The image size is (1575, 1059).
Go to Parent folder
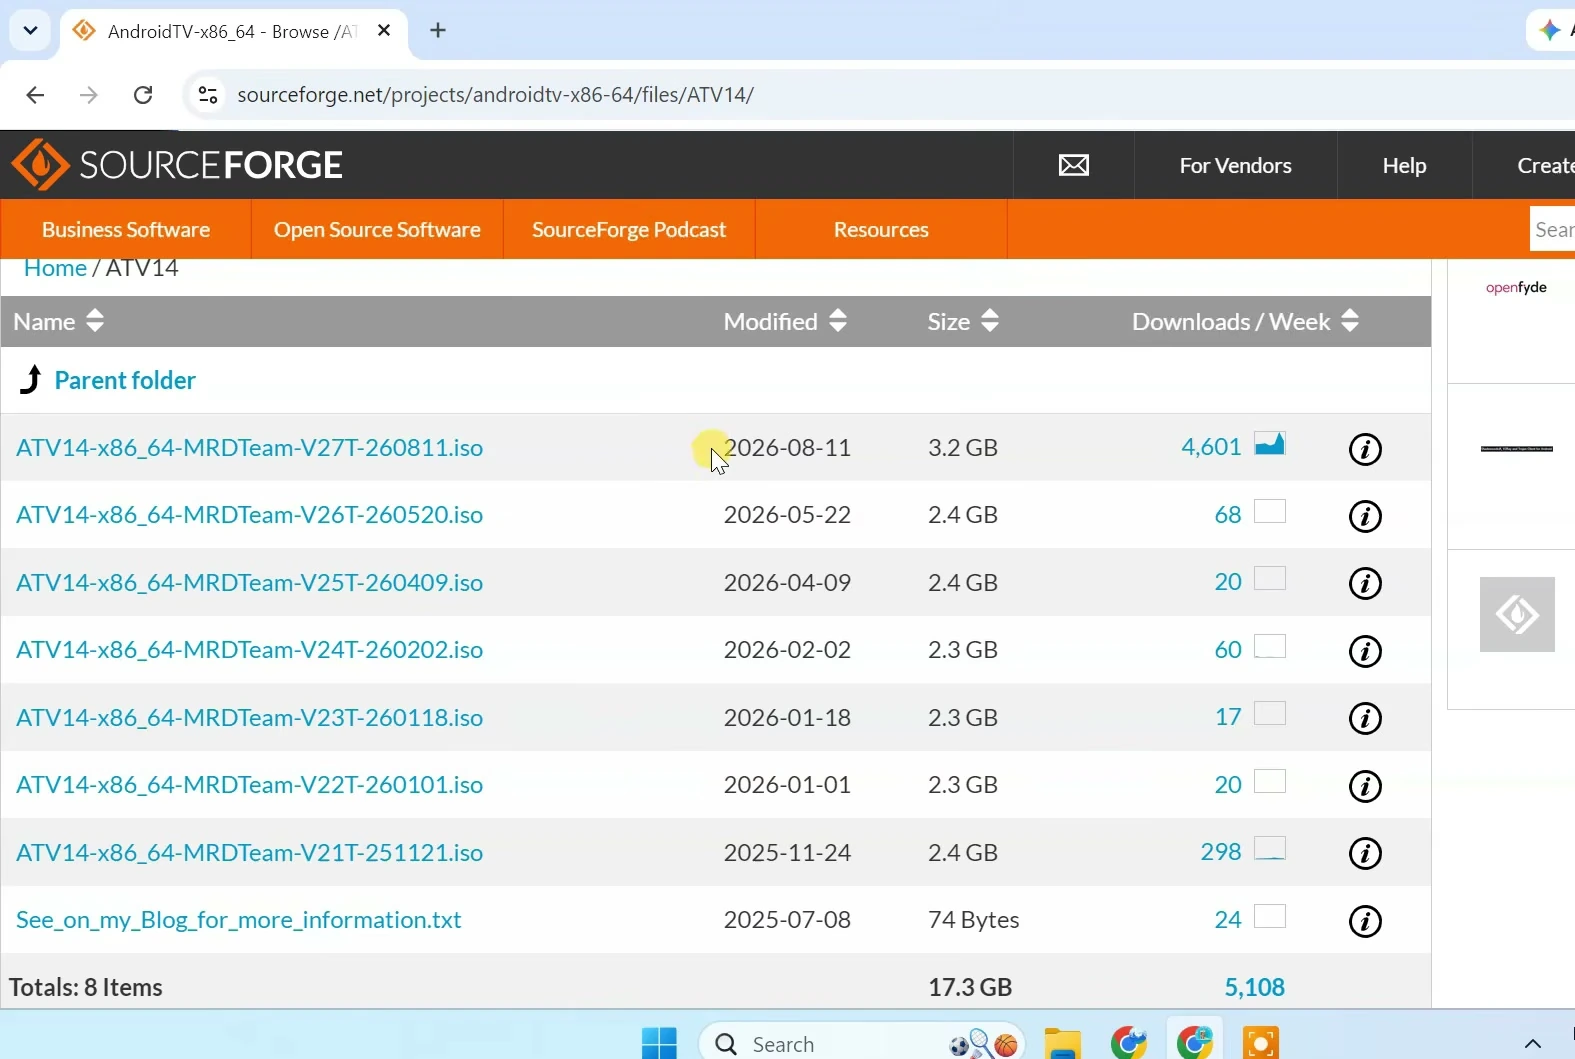[125, 380]
